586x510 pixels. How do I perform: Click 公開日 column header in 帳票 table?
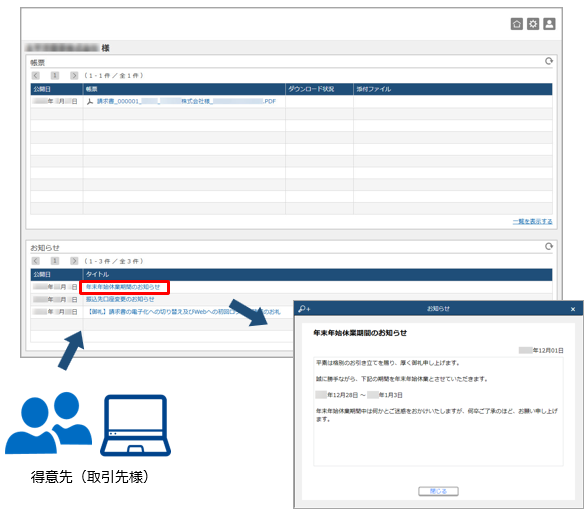coord(57,89)
